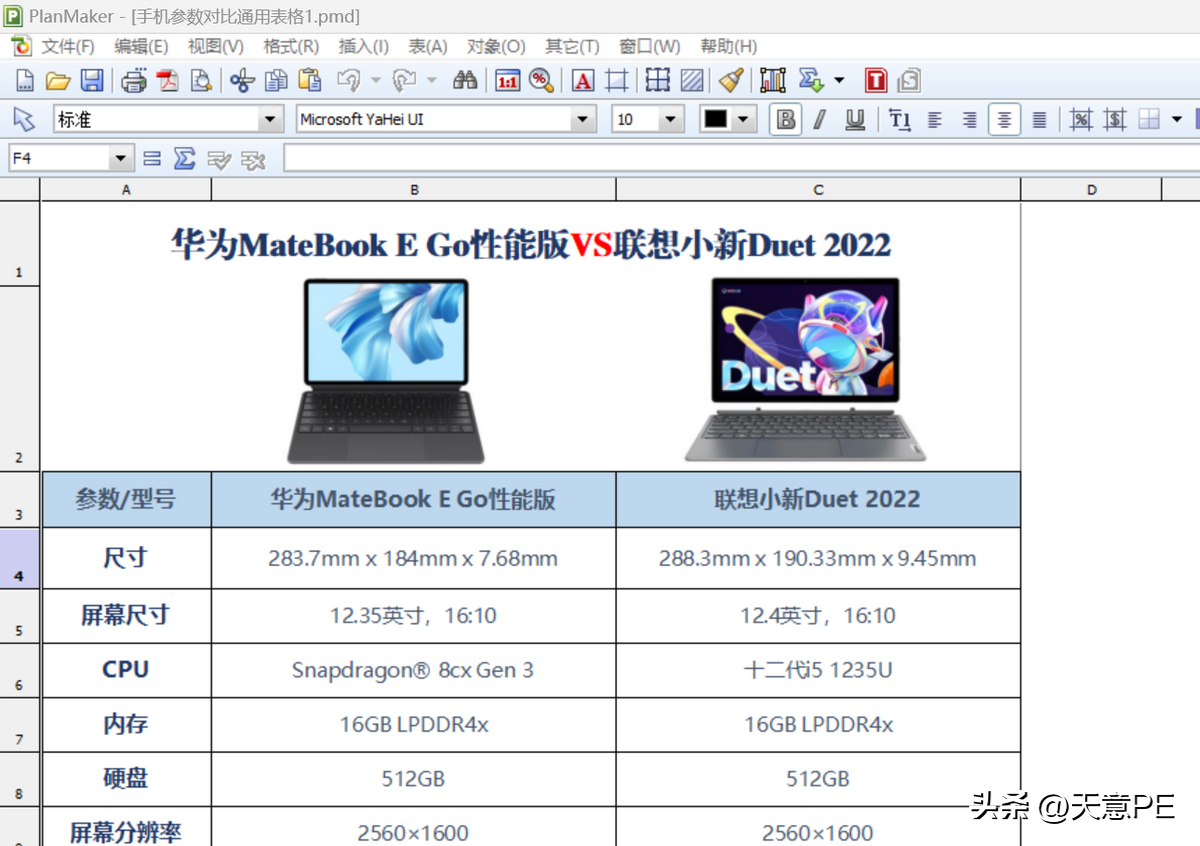Print the document with the printer icon
Screen dimensions: 1200x846
[135, 81]
